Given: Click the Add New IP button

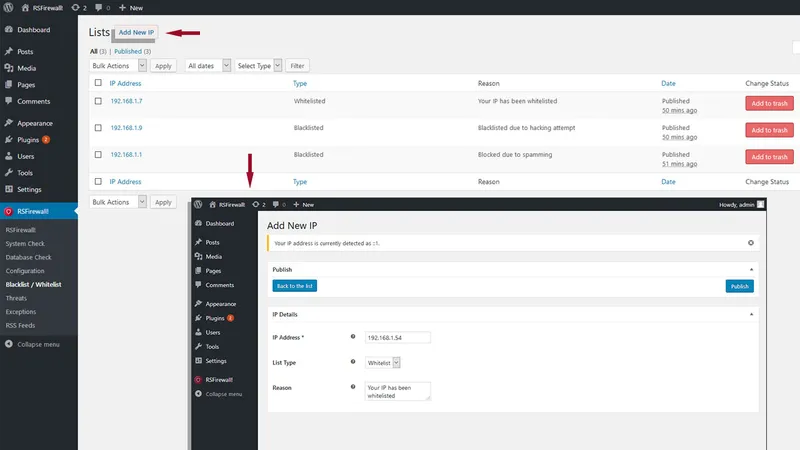Looking at the screenshot, I should (136, 32).
